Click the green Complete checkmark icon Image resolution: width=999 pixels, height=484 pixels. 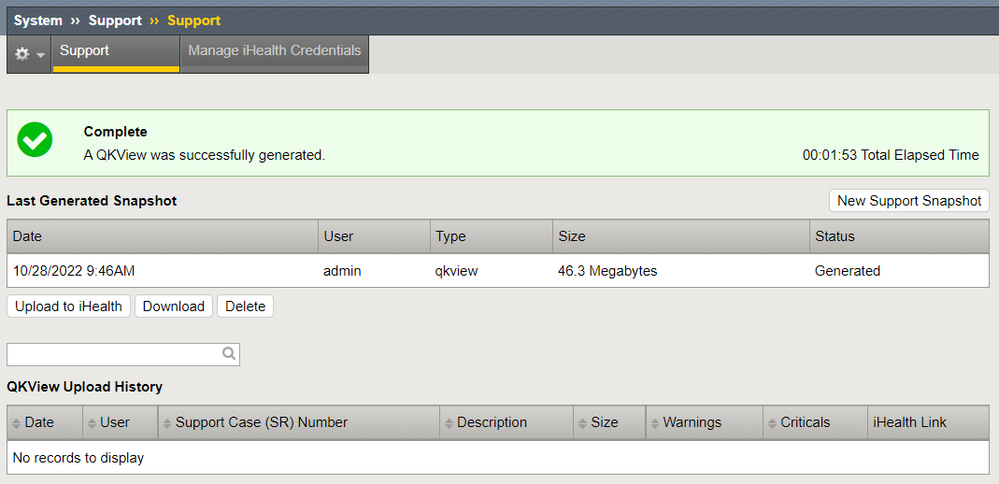tap(35, 139)
